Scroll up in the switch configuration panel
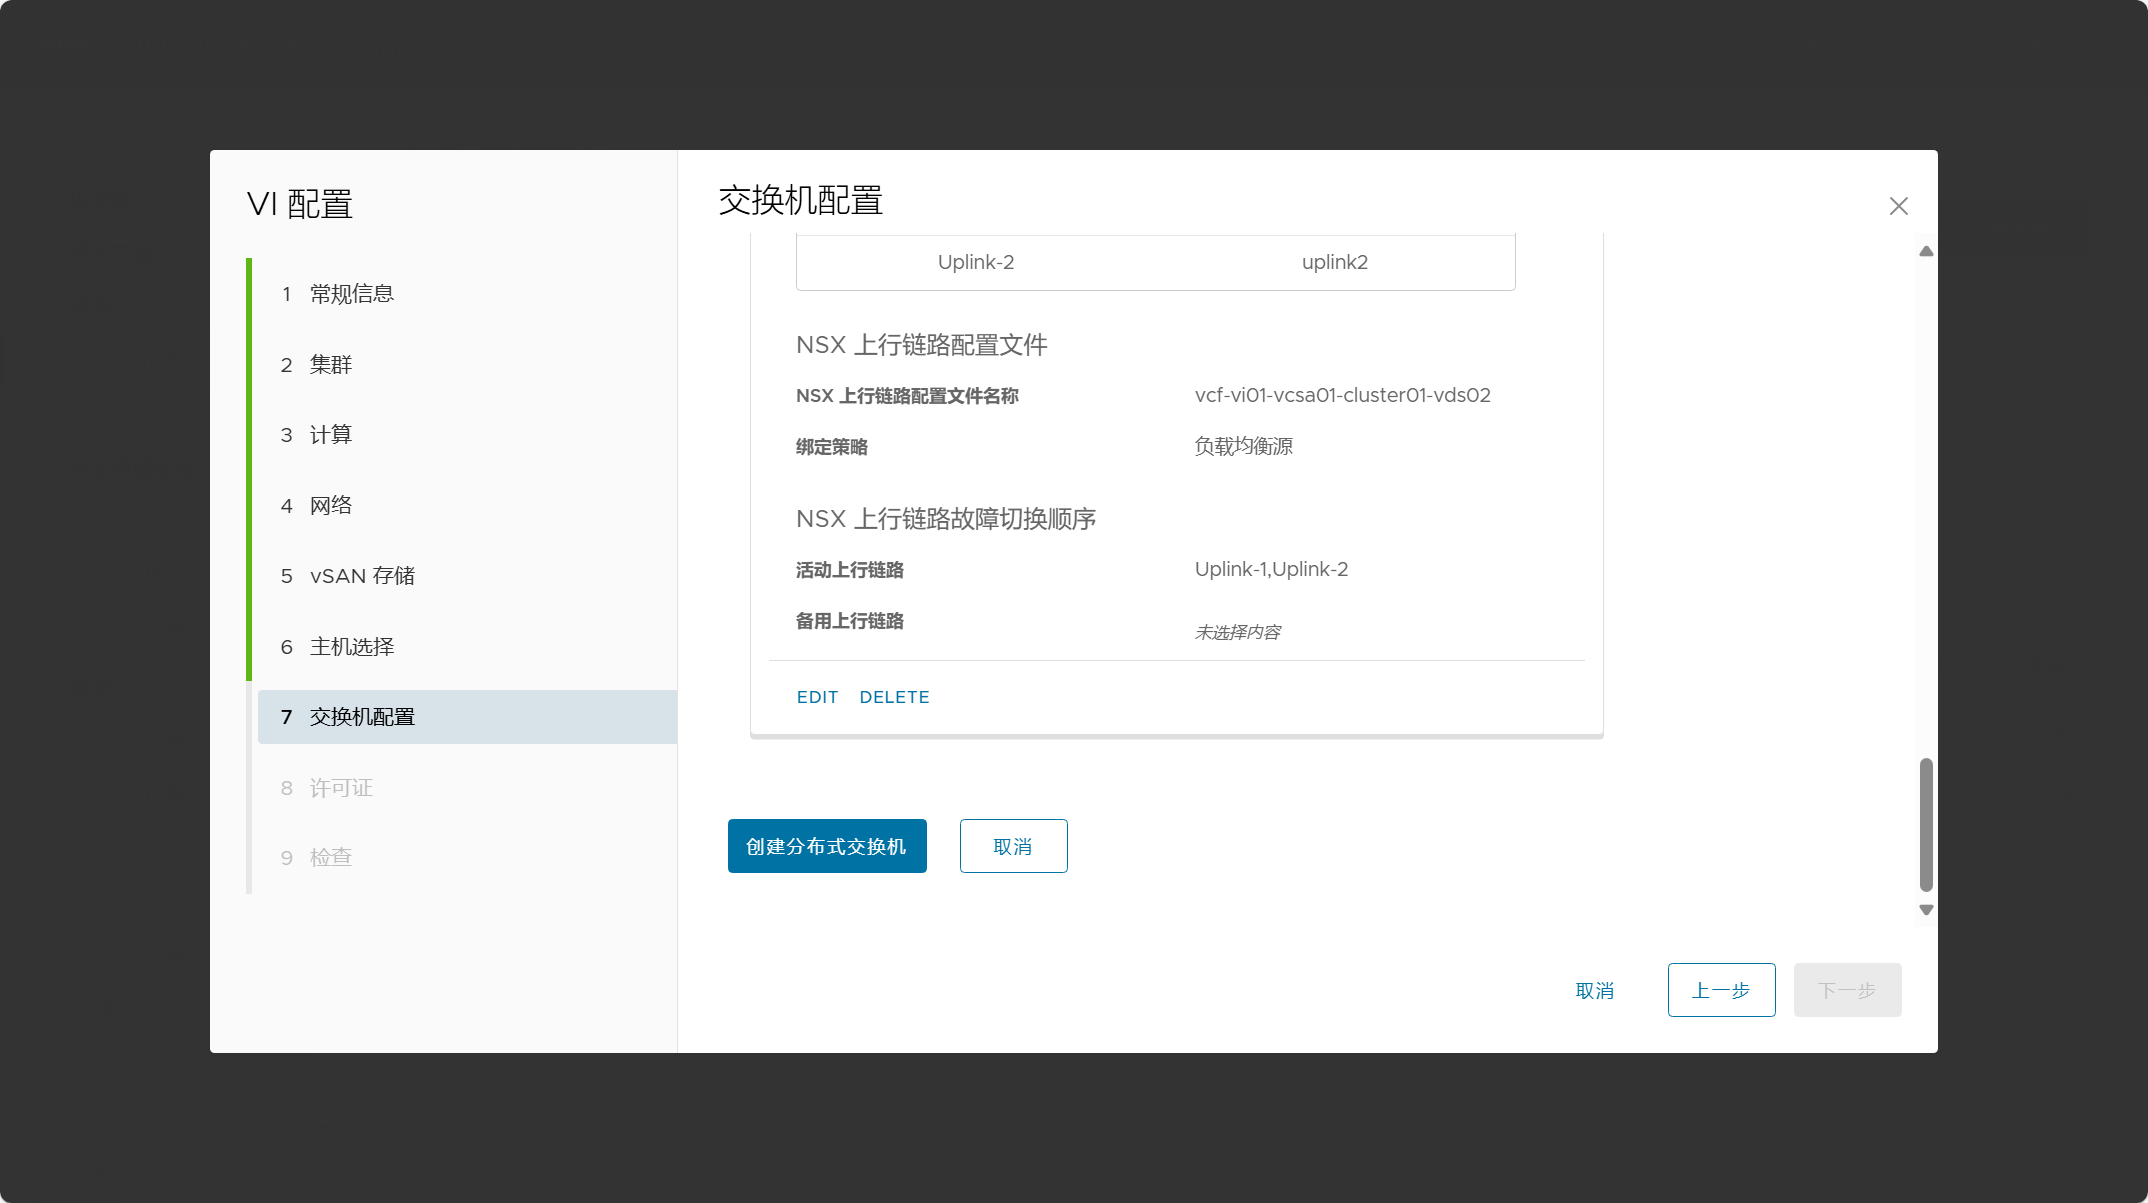 click(1925, 251)
